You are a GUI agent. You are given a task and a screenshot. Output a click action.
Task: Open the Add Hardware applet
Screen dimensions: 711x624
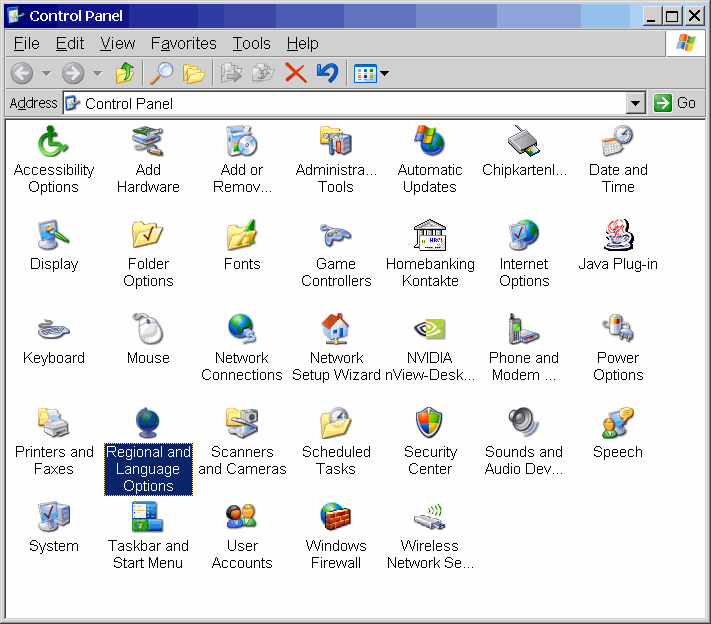click(x=148, y=142)
